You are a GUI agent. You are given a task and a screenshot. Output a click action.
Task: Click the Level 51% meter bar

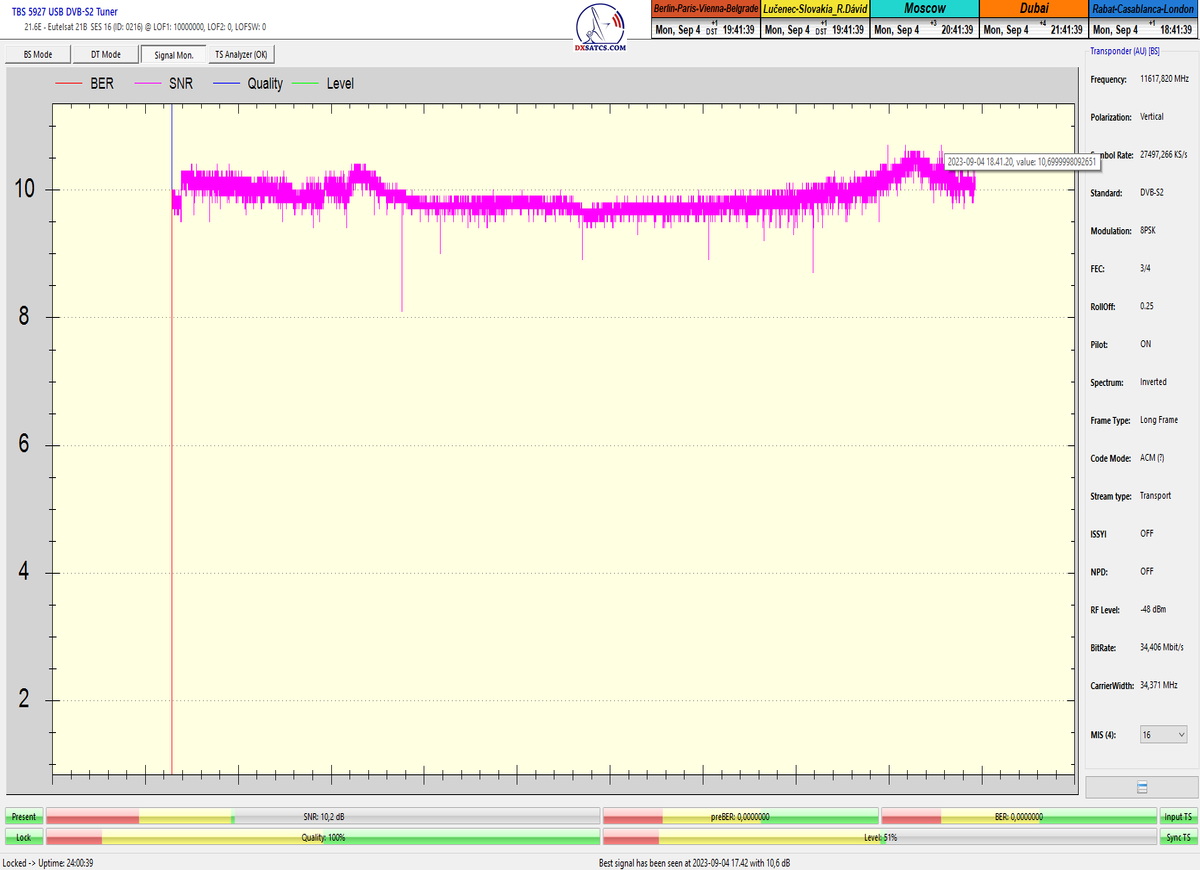tap(878, 836)
